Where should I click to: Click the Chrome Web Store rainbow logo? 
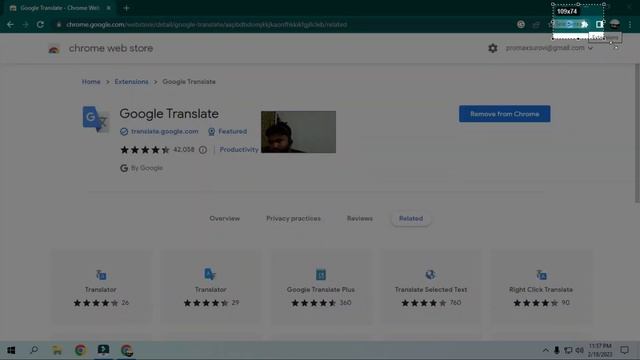tap(54, 49)
